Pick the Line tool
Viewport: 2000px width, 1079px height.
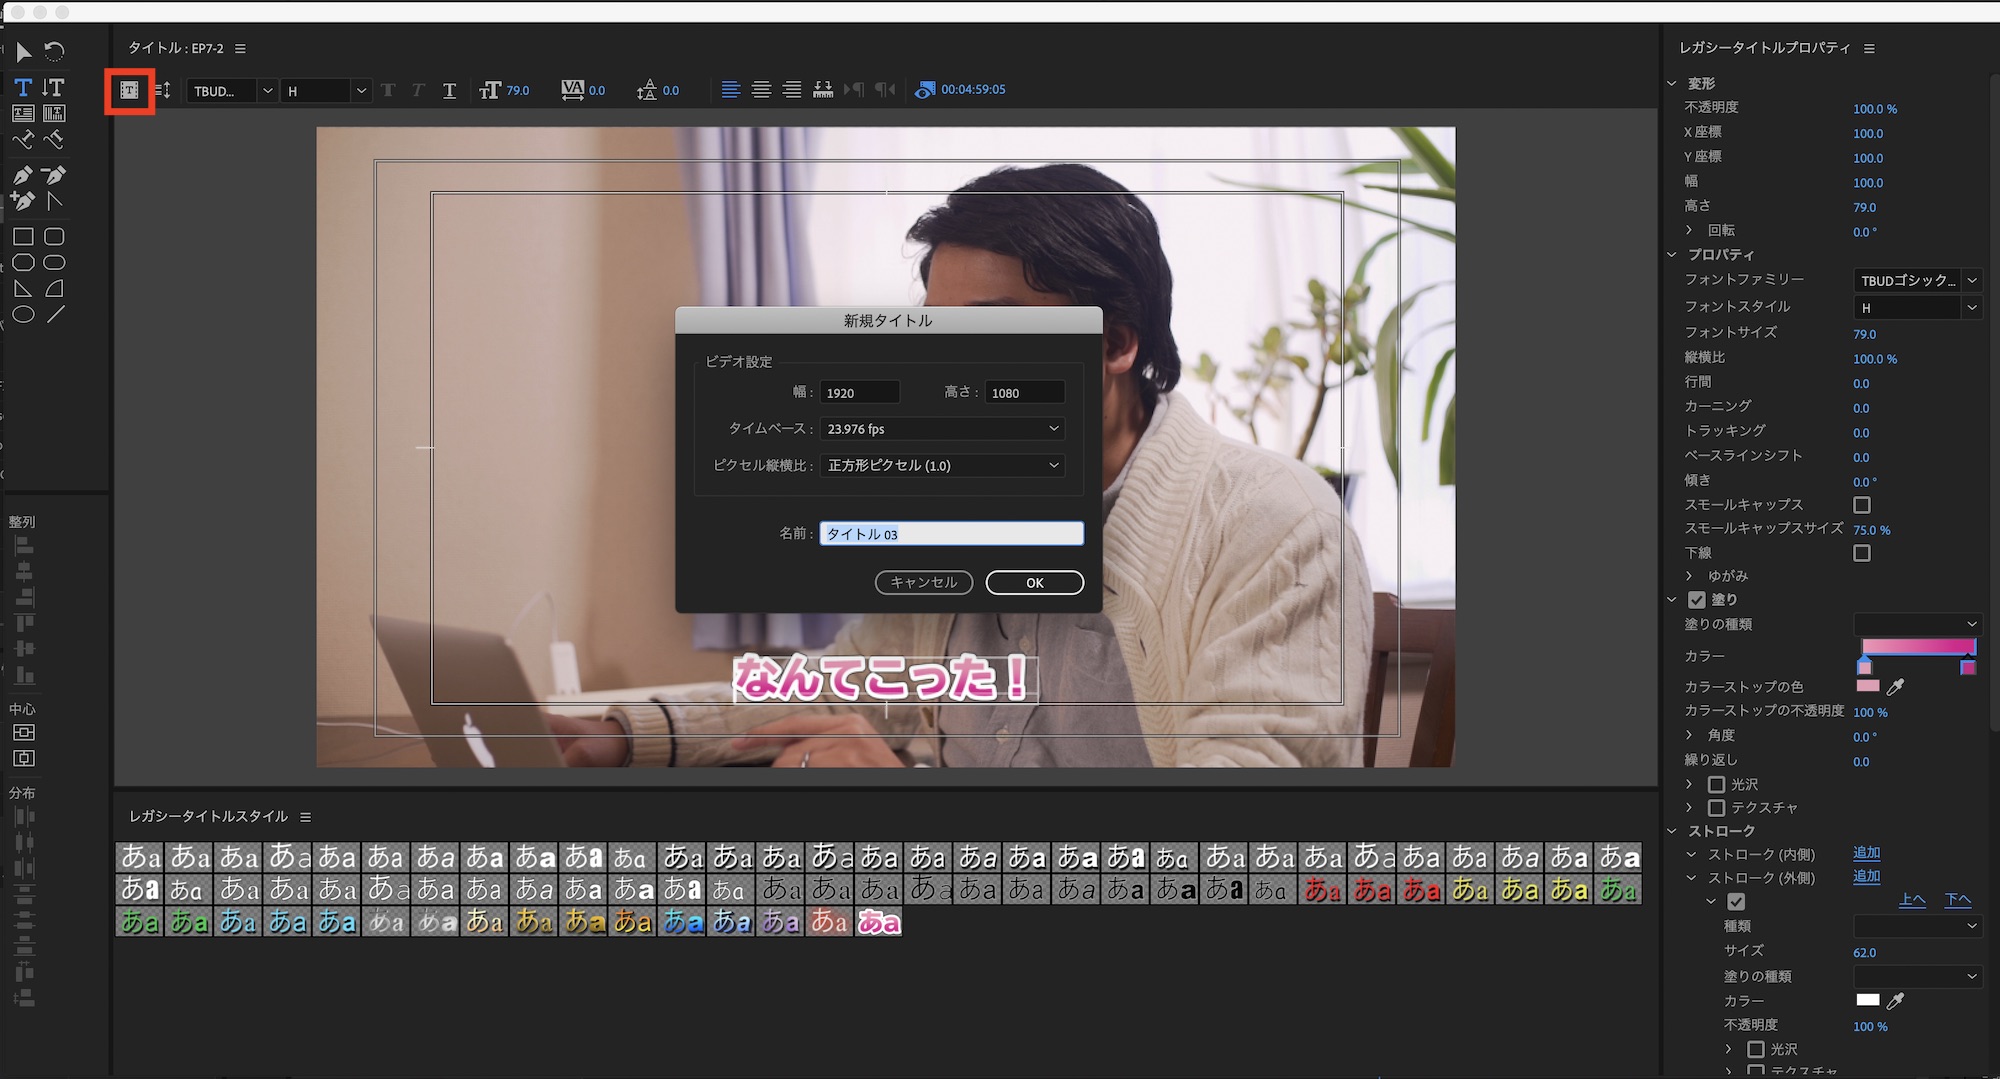[x=55, y=314]
